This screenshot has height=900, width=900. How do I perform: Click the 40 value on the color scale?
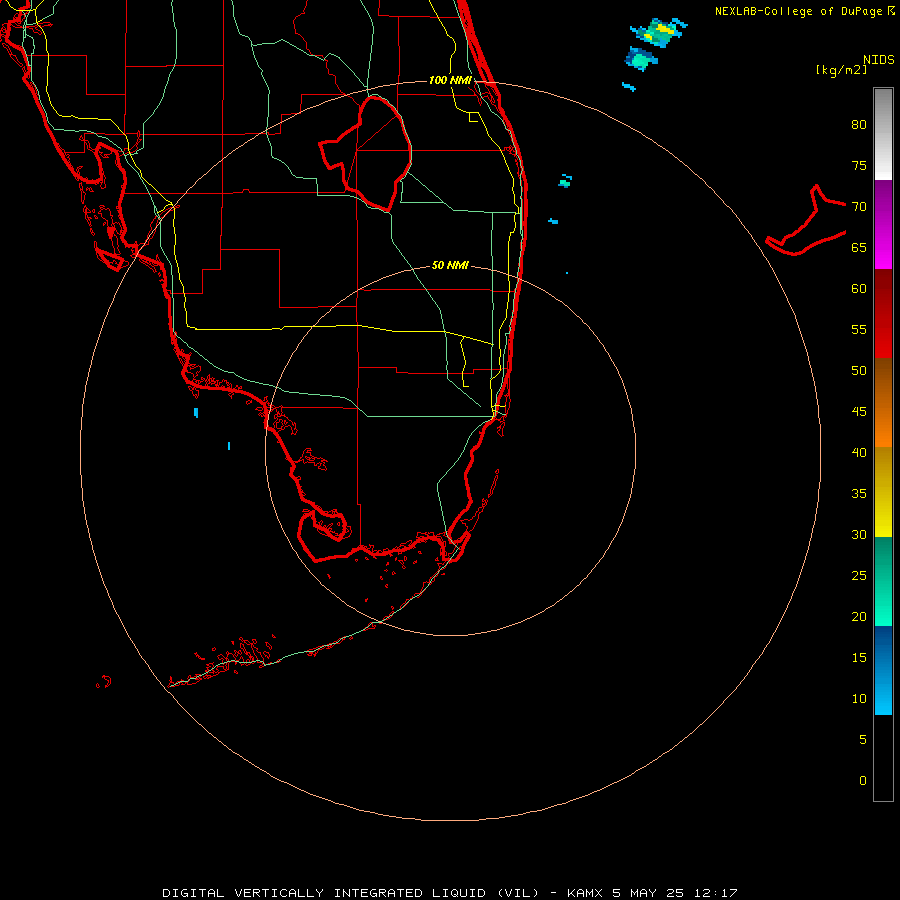pos(859,453)
